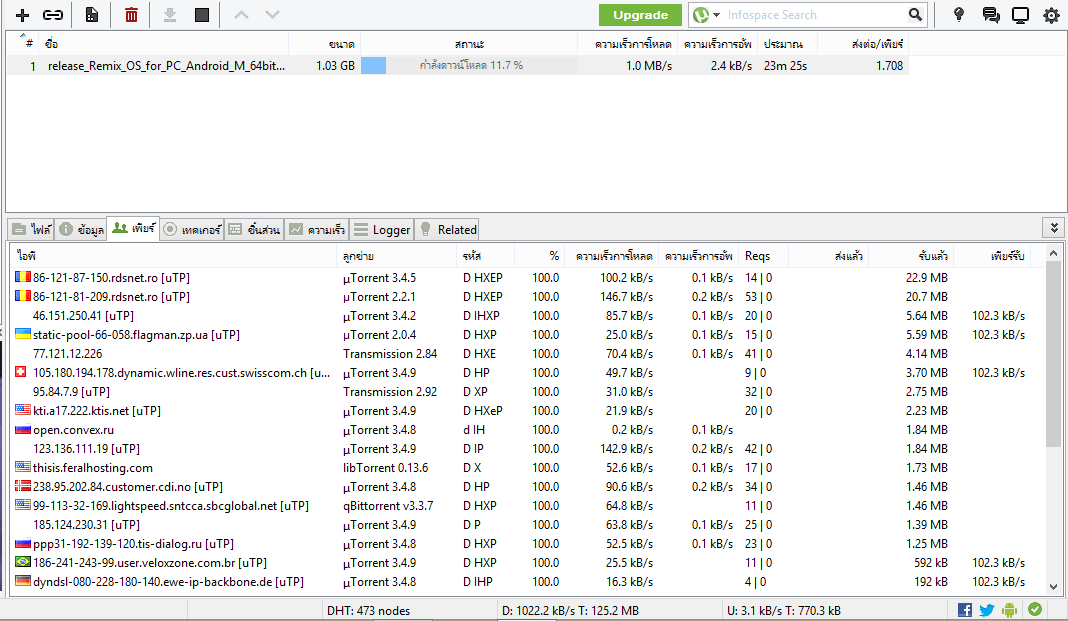Click the upload speed status entry
This screenshot has width=1068, height=621.
(x=783, y=611)
